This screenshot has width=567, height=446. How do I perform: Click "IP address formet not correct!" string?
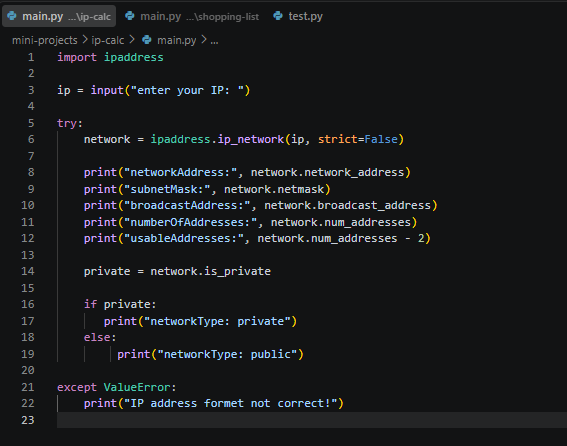click(231, 403)
